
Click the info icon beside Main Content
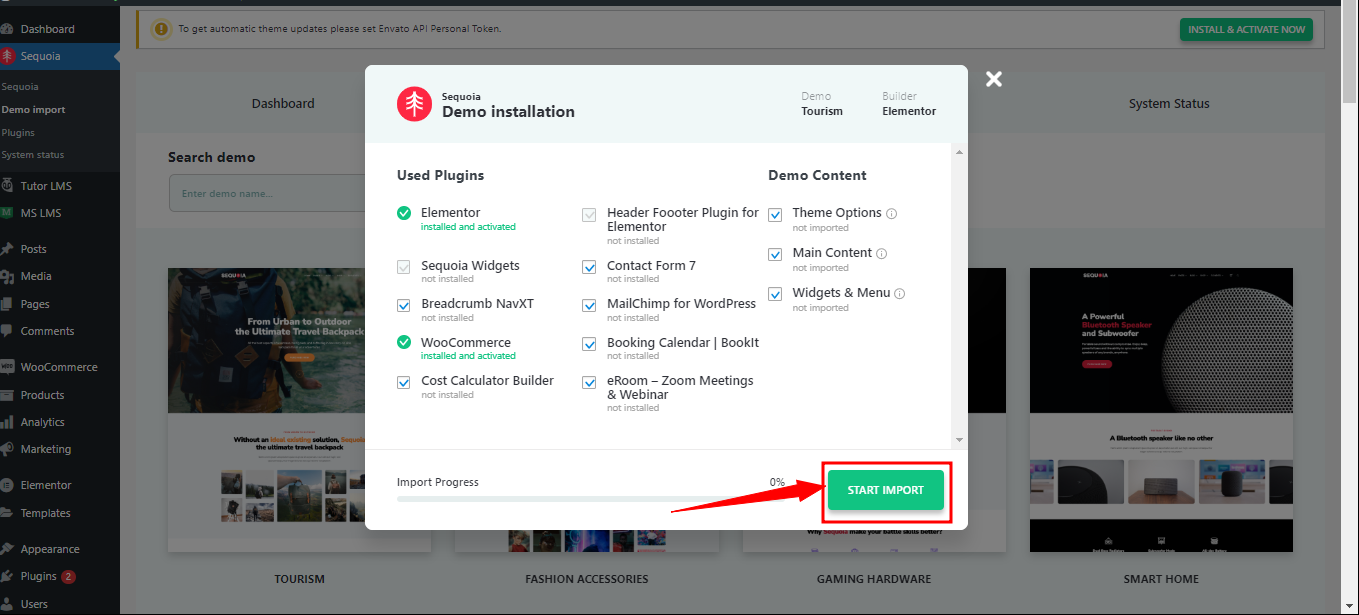[882, 253]
